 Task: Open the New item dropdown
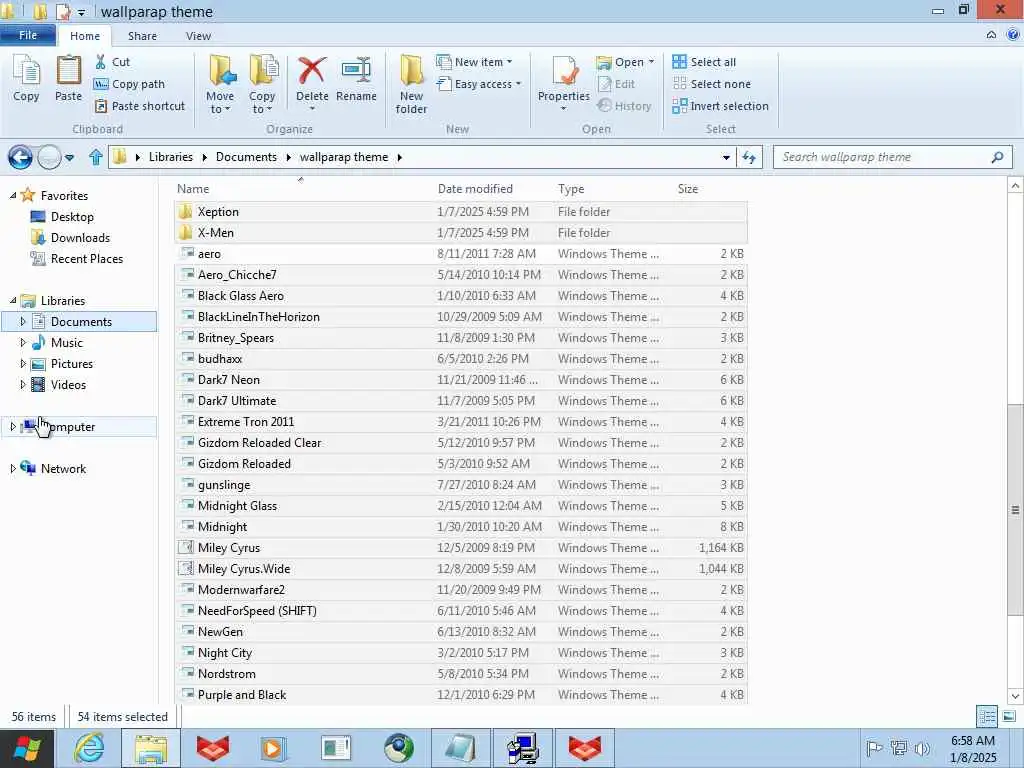pyautogui.click(x=474, y=62)
